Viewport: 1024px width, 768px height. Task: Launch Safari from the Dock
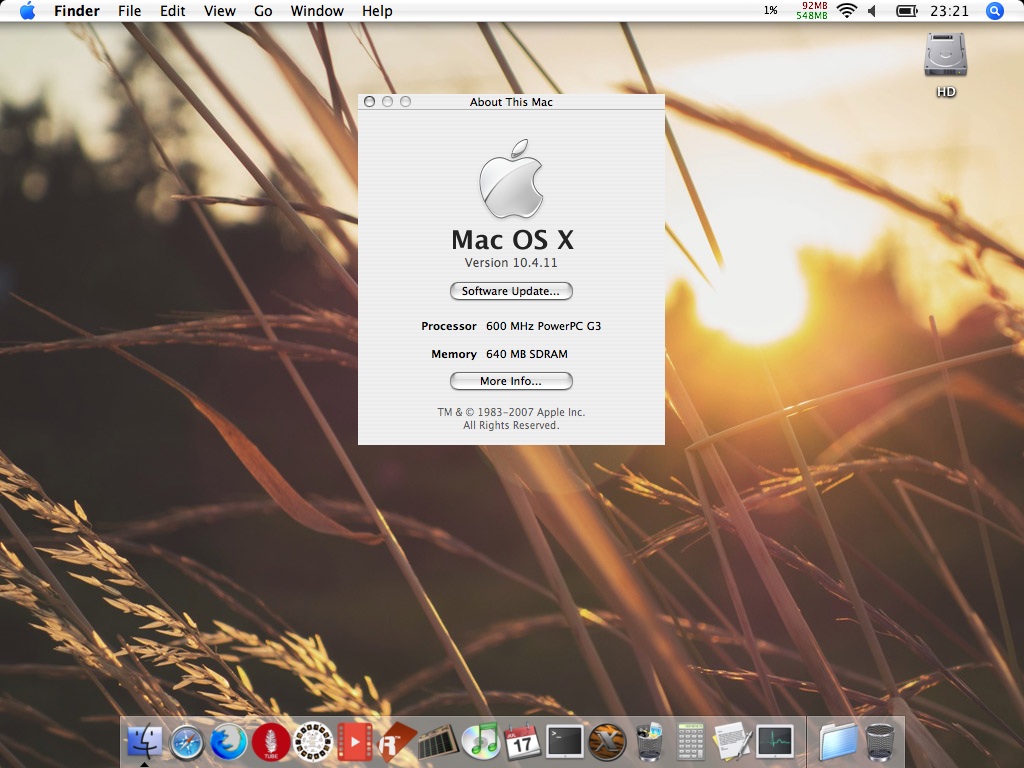[187, 743]
